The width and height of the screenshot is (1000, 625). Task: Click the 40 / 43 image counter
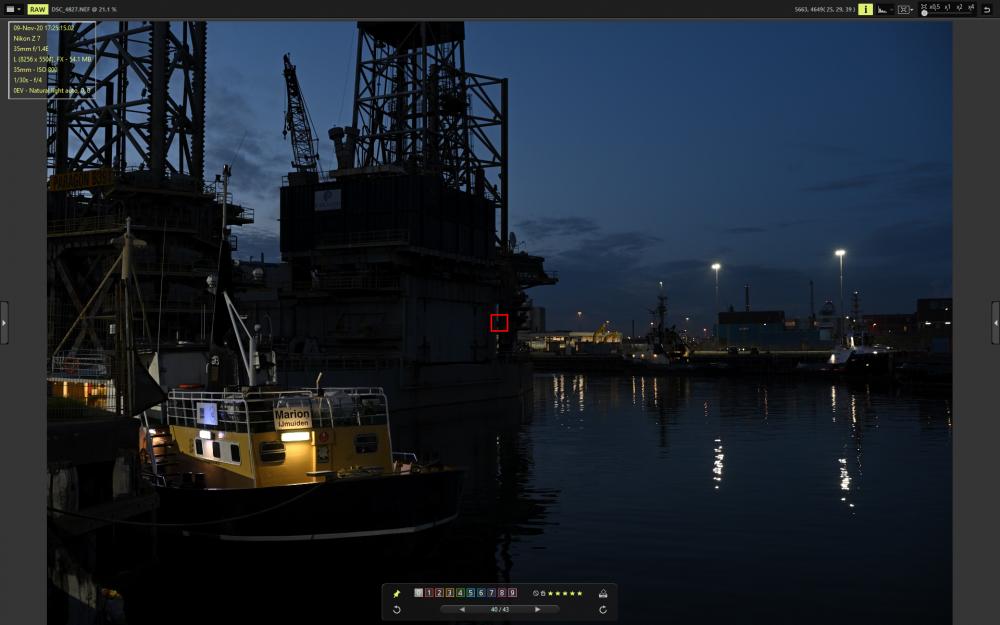click(x=500, y=610)
